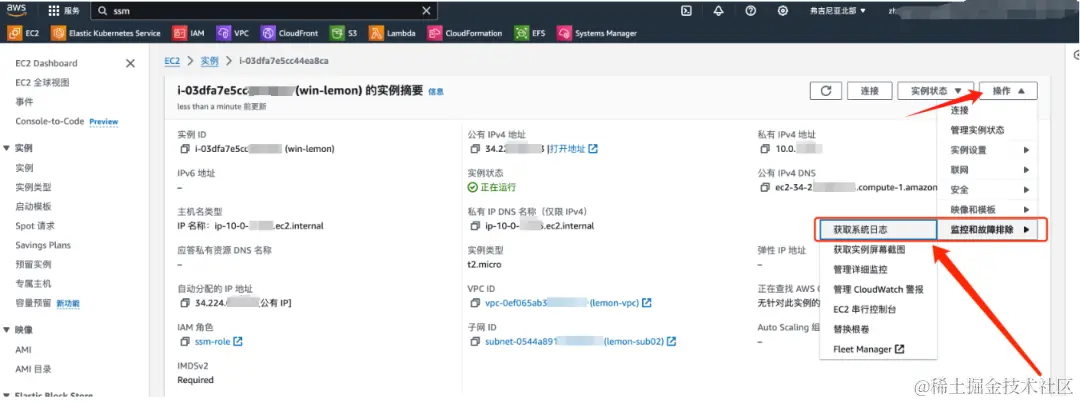Select 获取系统日志 menu item
Viewport: 1080px width, 403px height.
click(878, 229)
